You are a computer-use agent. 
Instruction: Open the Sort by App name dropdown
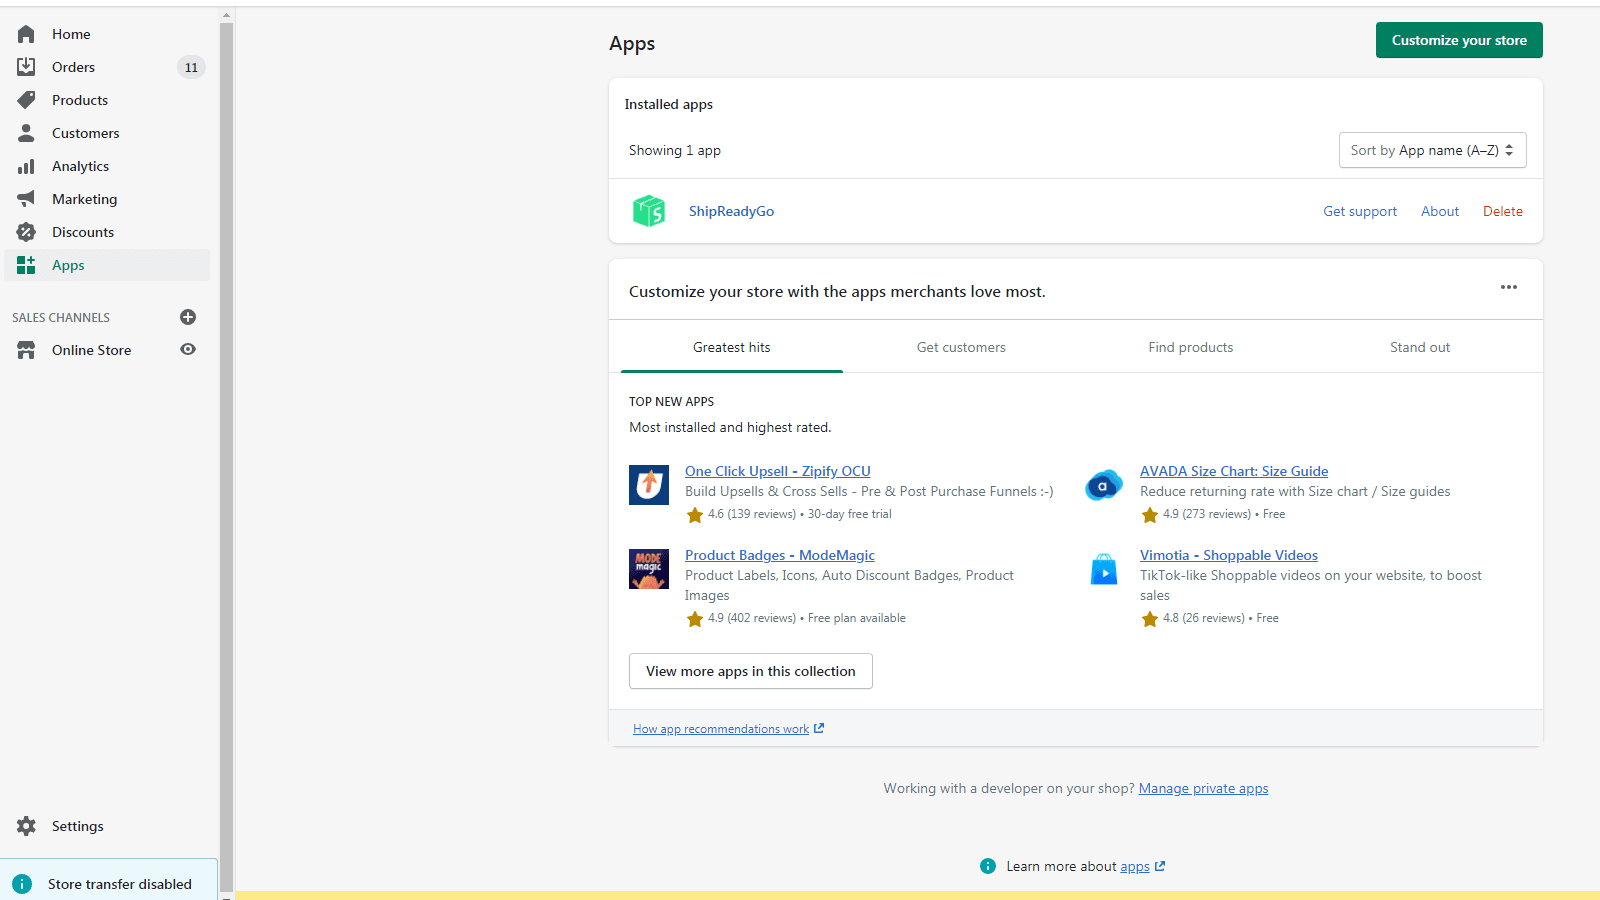point(1432,149)
